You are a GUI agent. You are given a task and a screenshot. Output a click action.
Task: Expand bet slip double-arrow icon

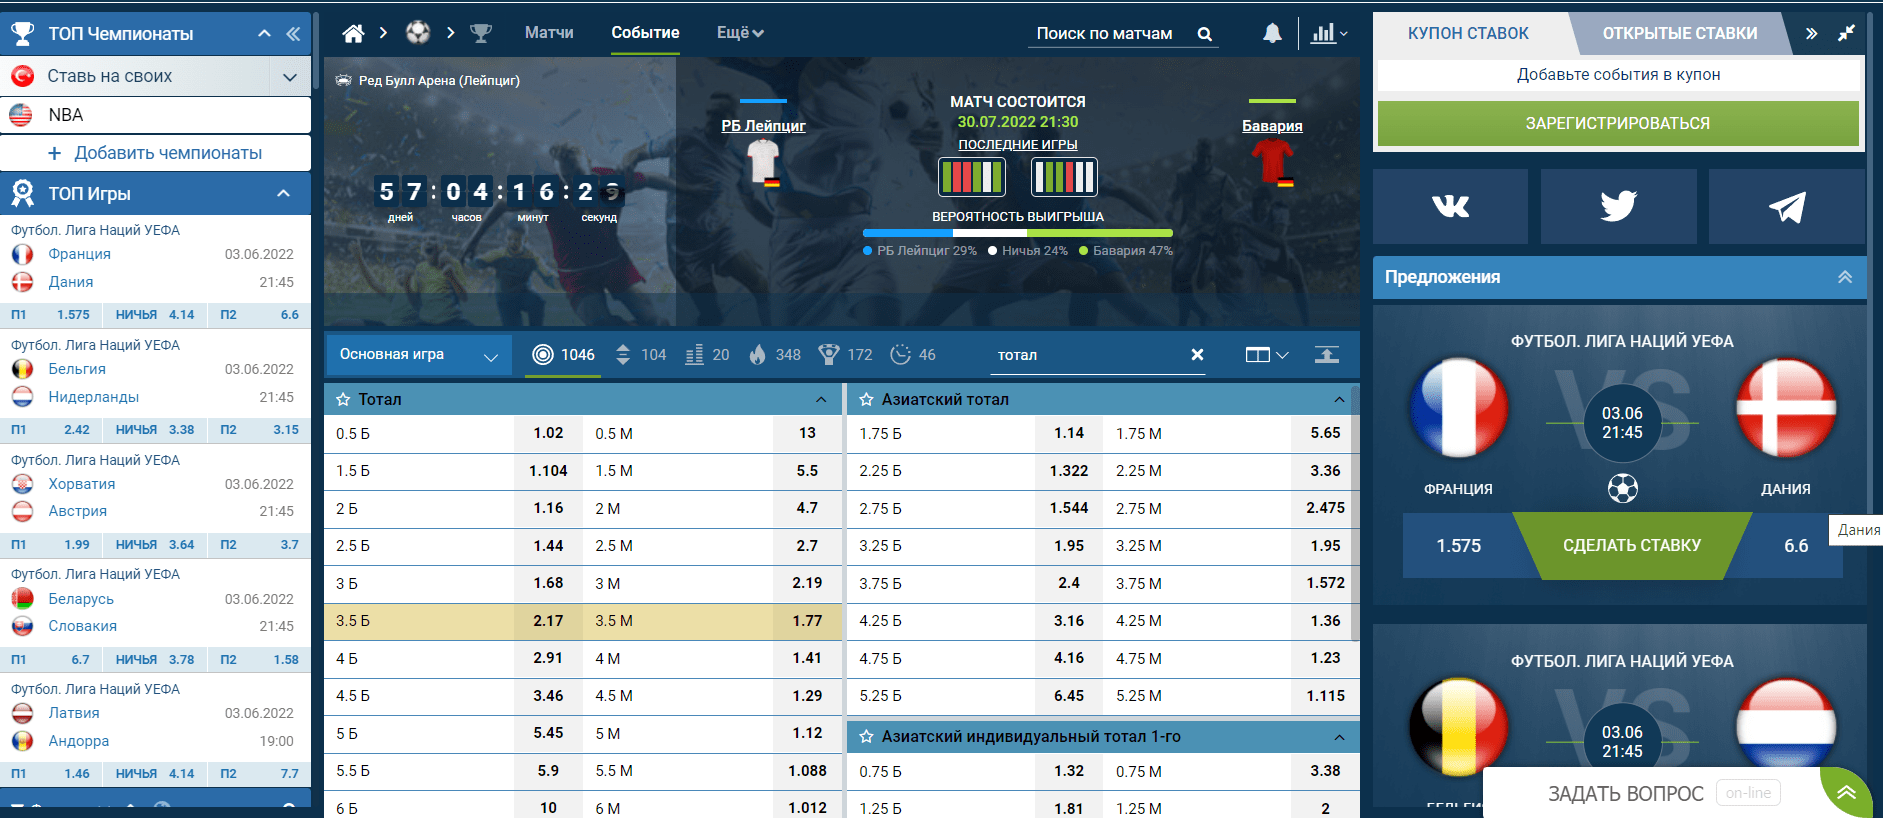[x=1811, y=33]
